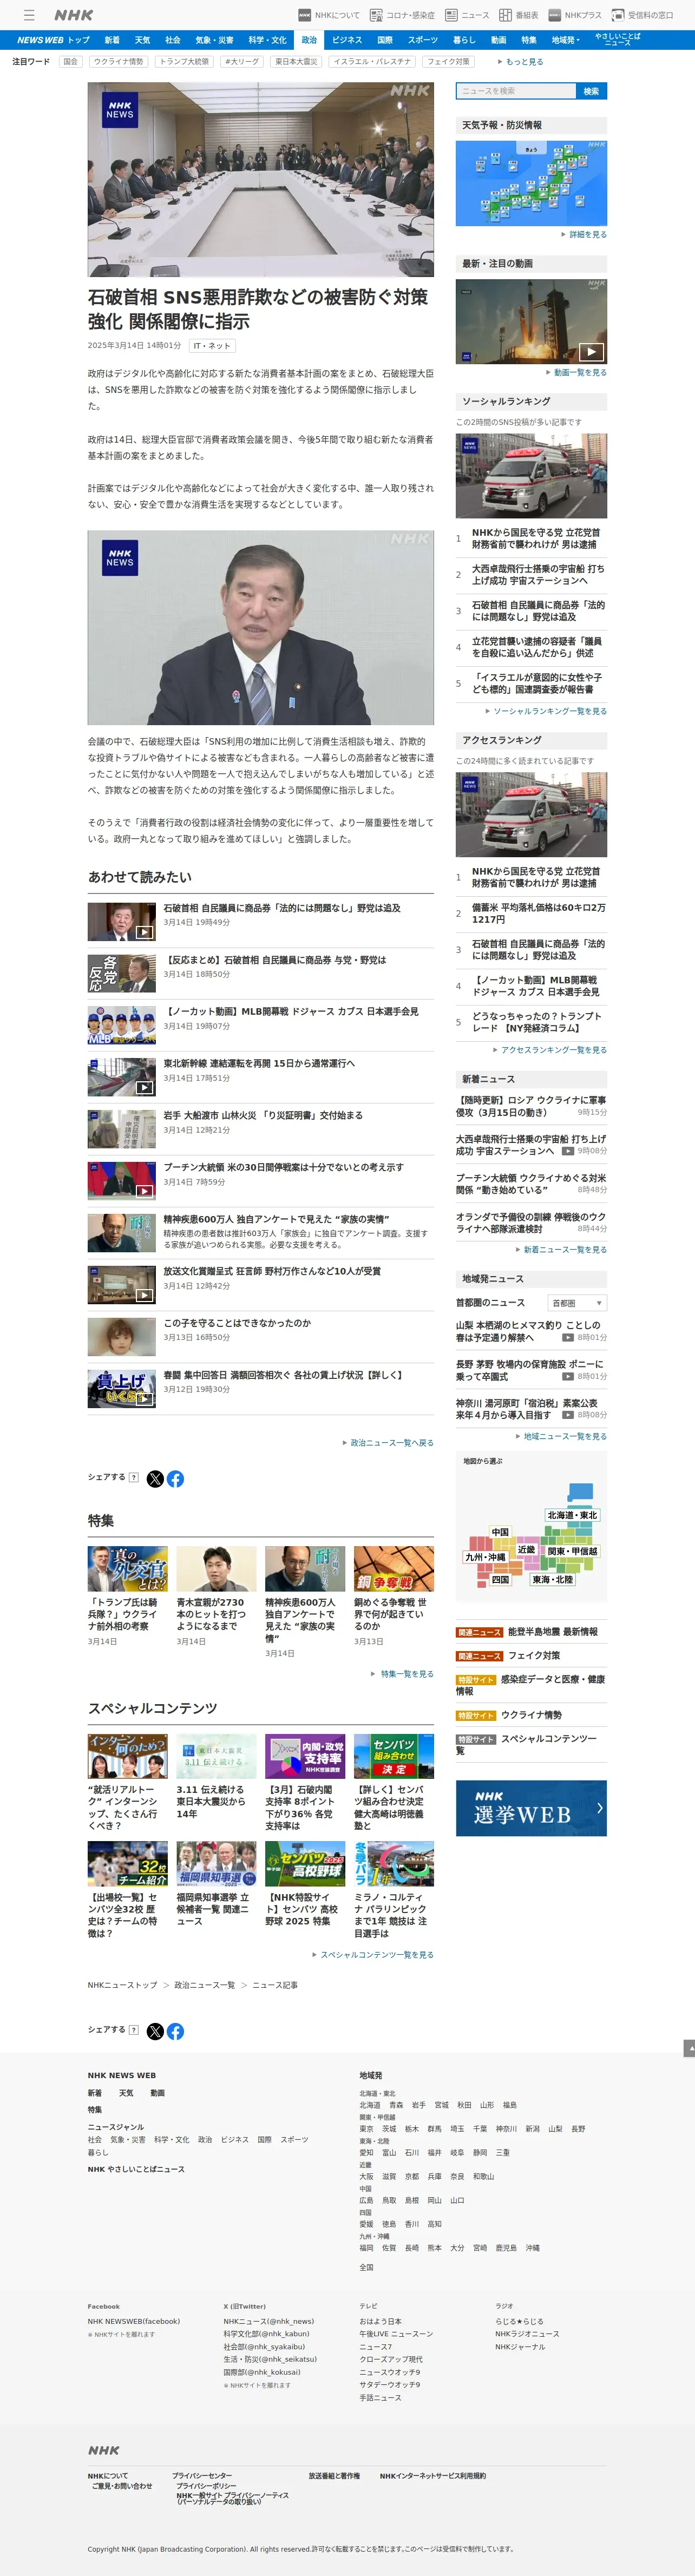
Task: Open the 受信料の窓口 header icon link
Action: click(x=643, y=15)
